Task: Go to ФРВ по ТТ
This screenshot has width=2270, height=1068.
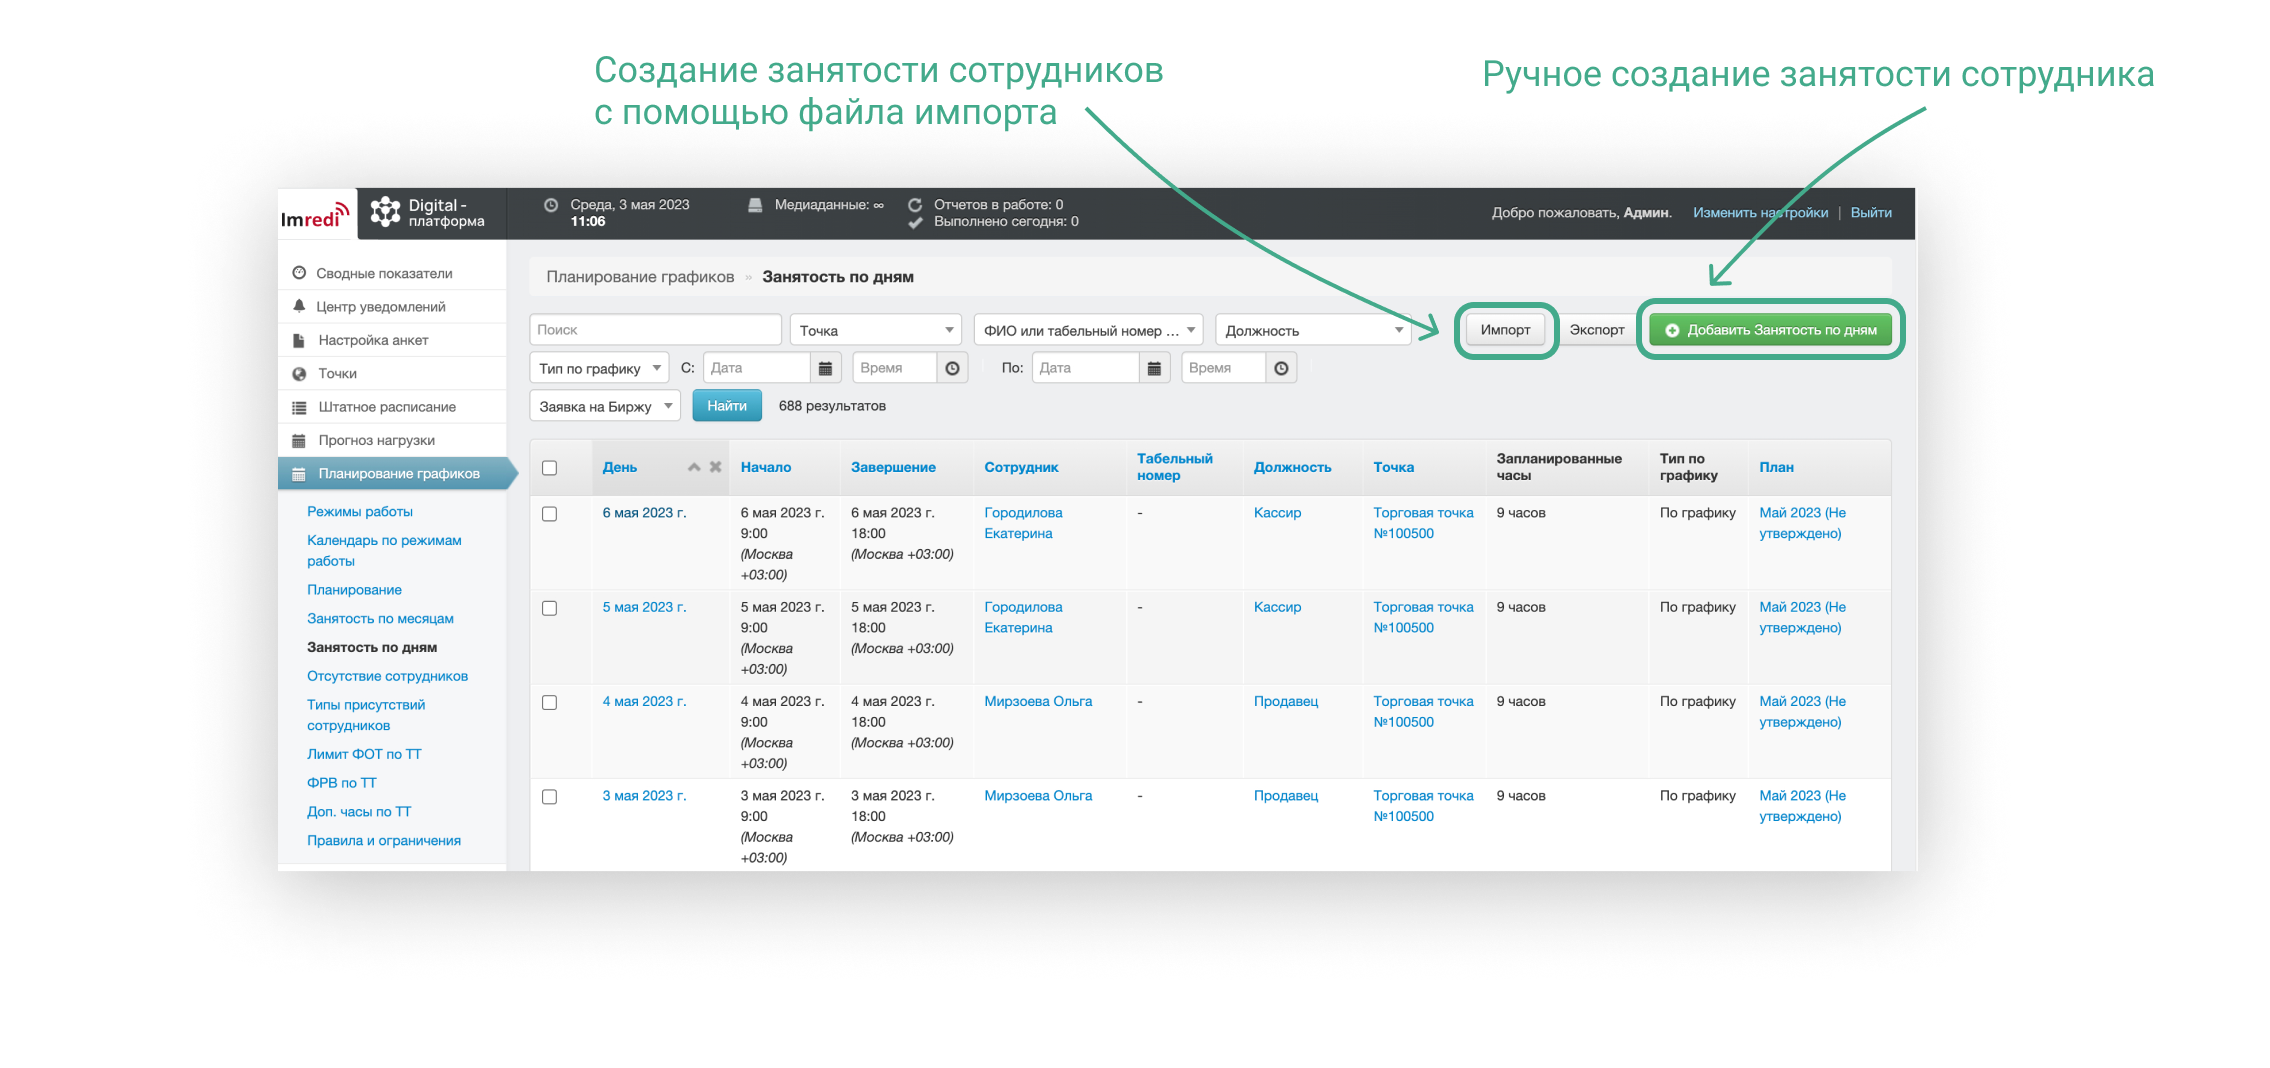Action: click(x=342, y=783)
